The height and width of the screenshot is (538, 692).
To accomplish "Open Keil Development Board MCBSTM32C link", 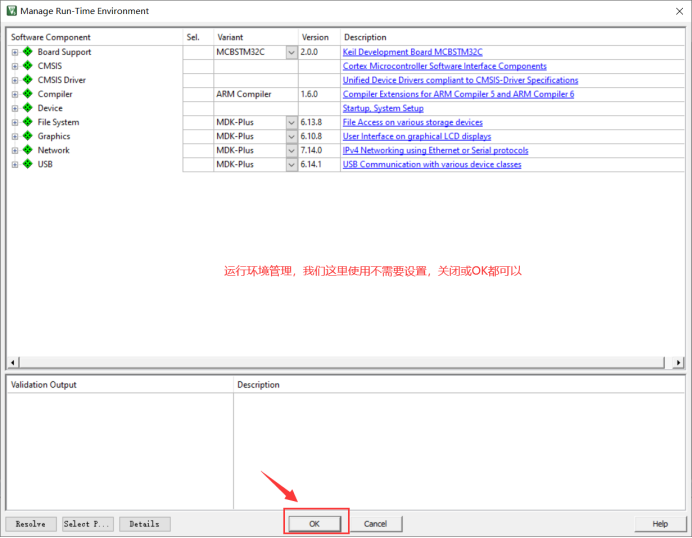I will (413, 52).
